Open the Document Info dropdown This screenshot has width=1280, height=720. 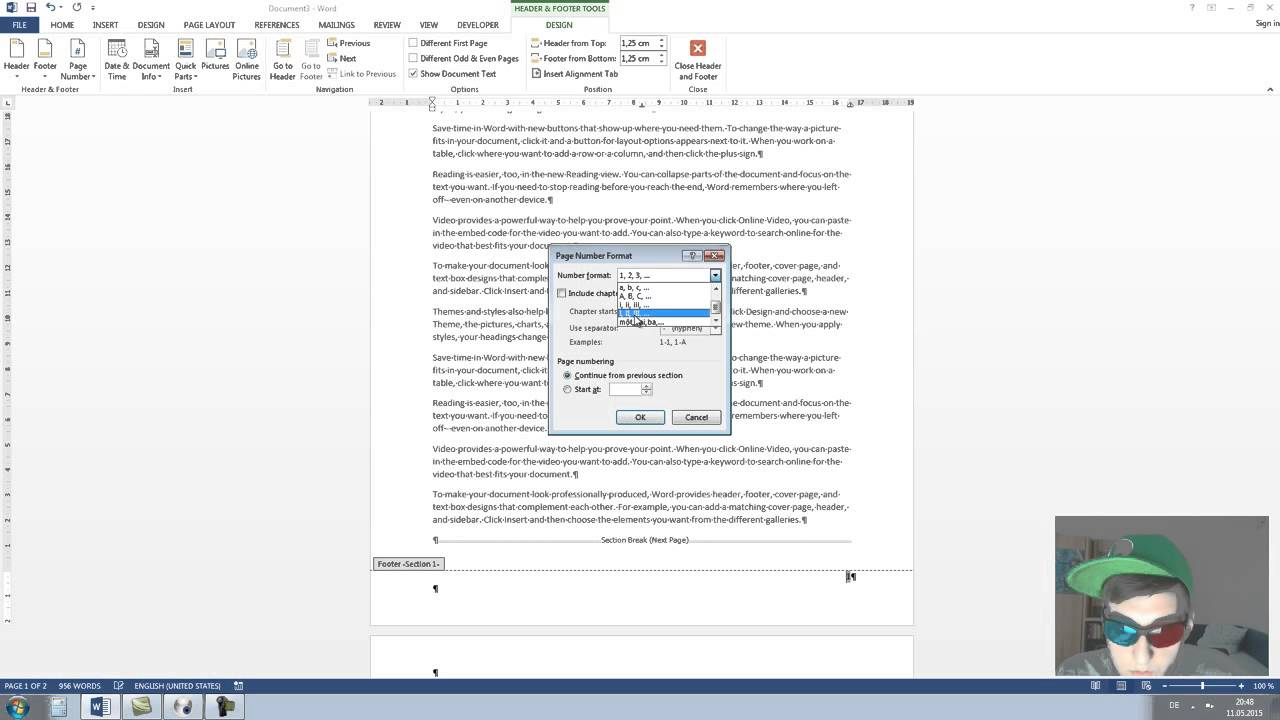pos(151,59)
